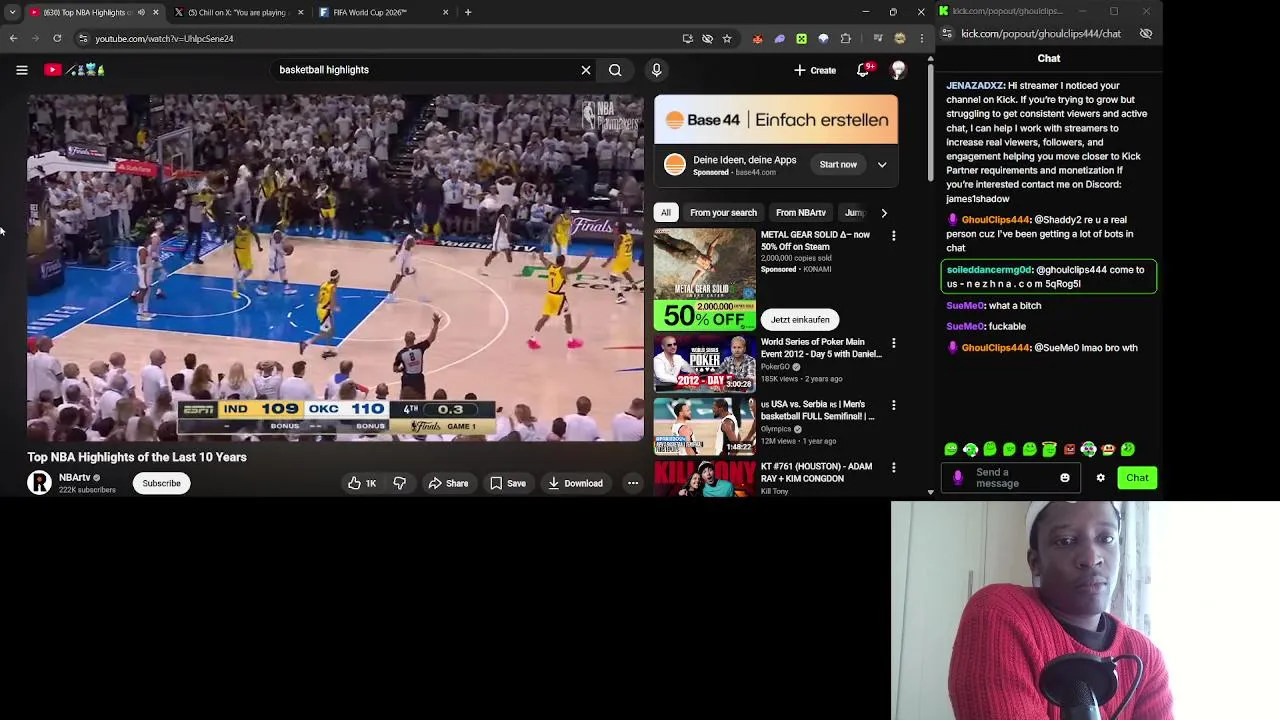The height and width of the screenshot is (720, 1280).
Task: Open a new browser tab
Action: pyautogui.click(x=468, y=12)
